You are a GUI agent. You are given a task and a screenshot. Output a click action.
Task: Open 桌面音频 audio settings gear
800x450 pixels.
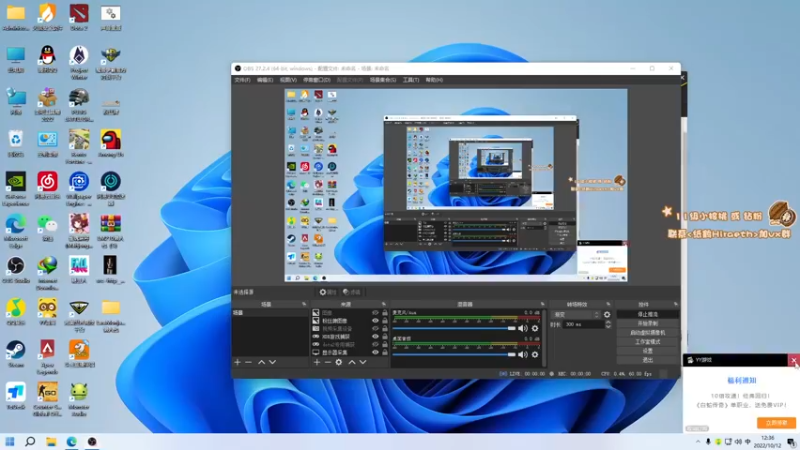click(535, 354)
